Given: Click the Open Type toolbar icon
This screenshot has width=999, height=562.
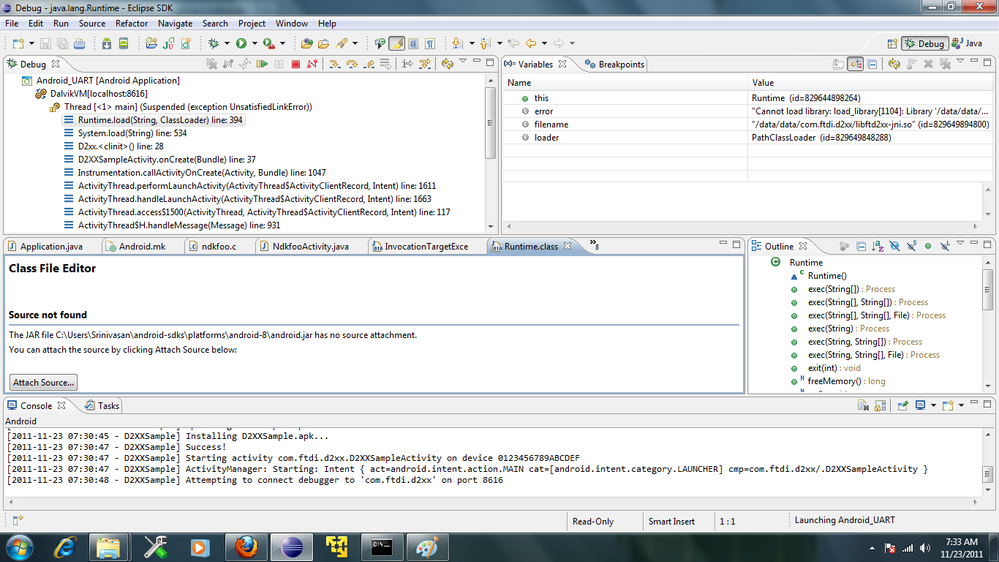Looking at the screenshot, I should click(x=306, y=43).
